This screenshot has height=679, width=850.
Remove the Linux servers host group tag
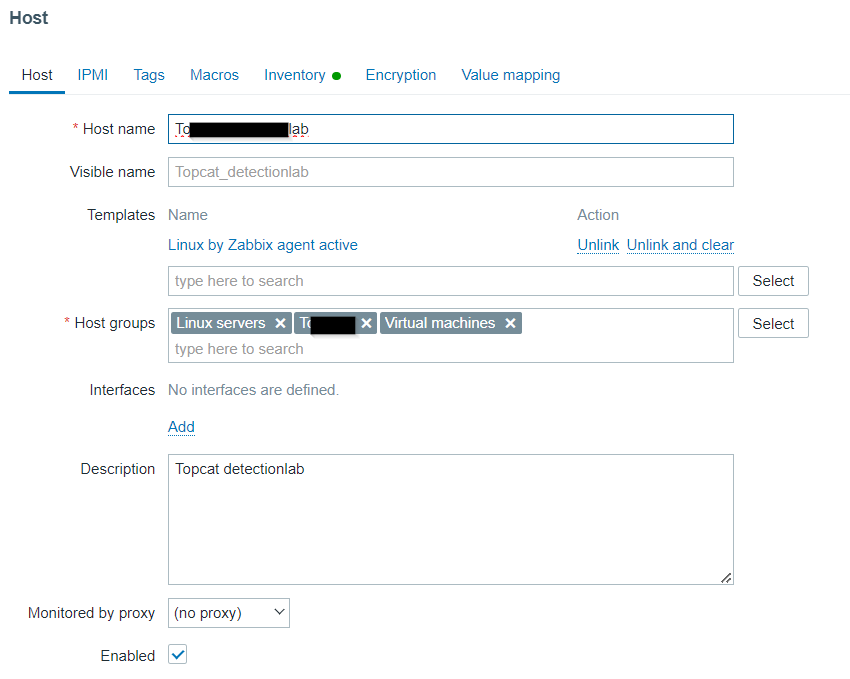point(281,323)
